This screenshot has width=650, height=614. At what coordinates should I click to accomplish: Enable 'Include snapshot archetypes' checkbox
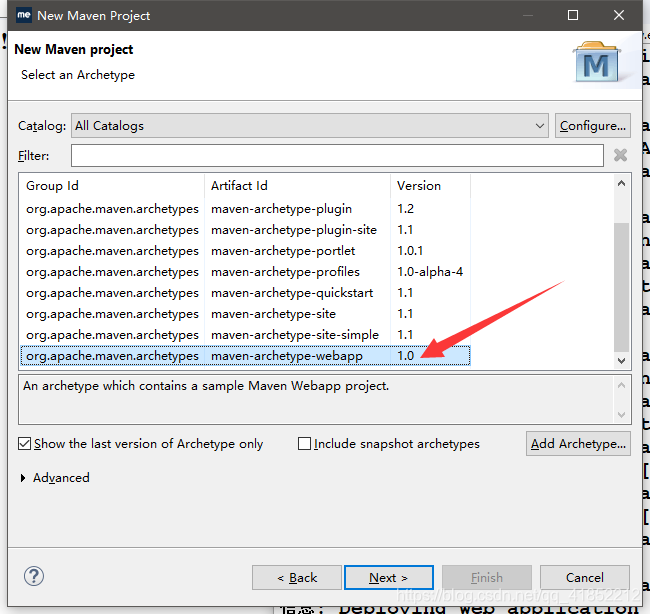pyautogui.click(x=389, y=444)
